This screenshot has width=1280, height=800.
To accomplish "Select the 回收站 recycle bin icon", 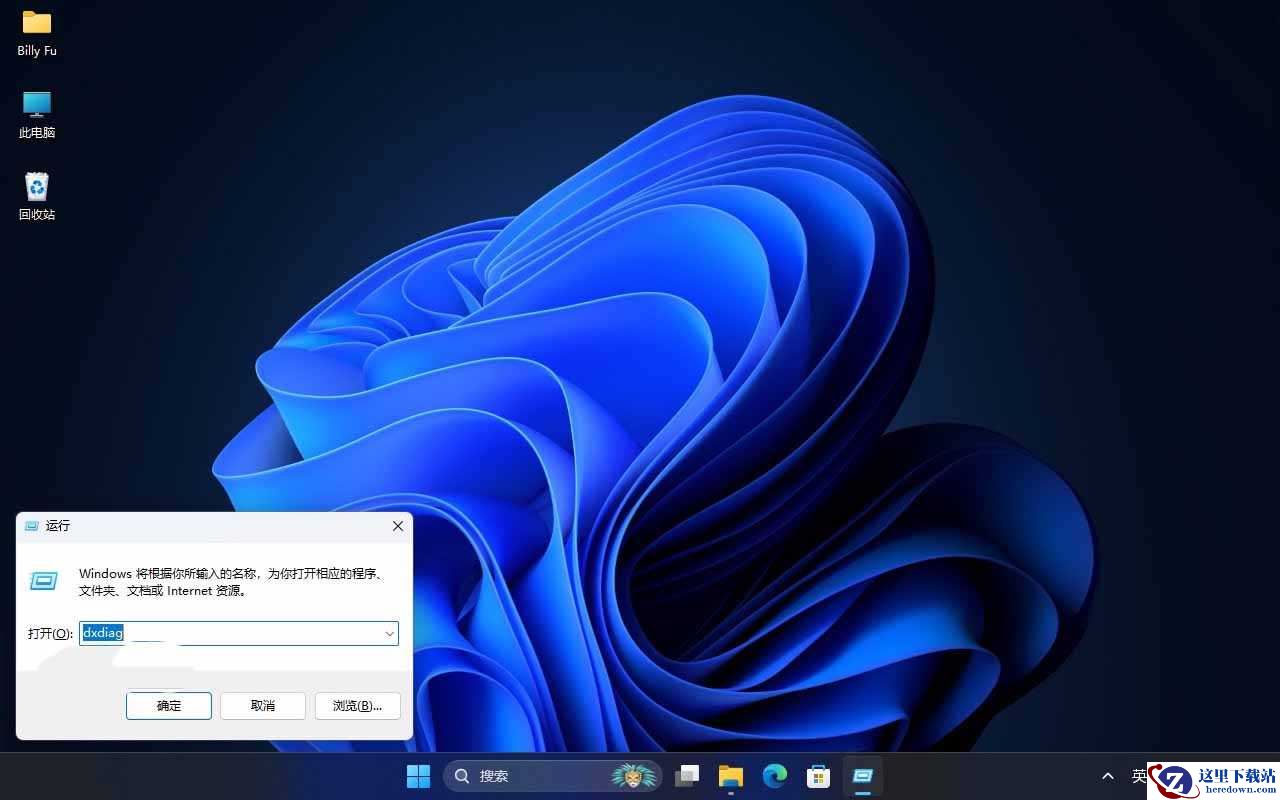I will click(37, 196).
